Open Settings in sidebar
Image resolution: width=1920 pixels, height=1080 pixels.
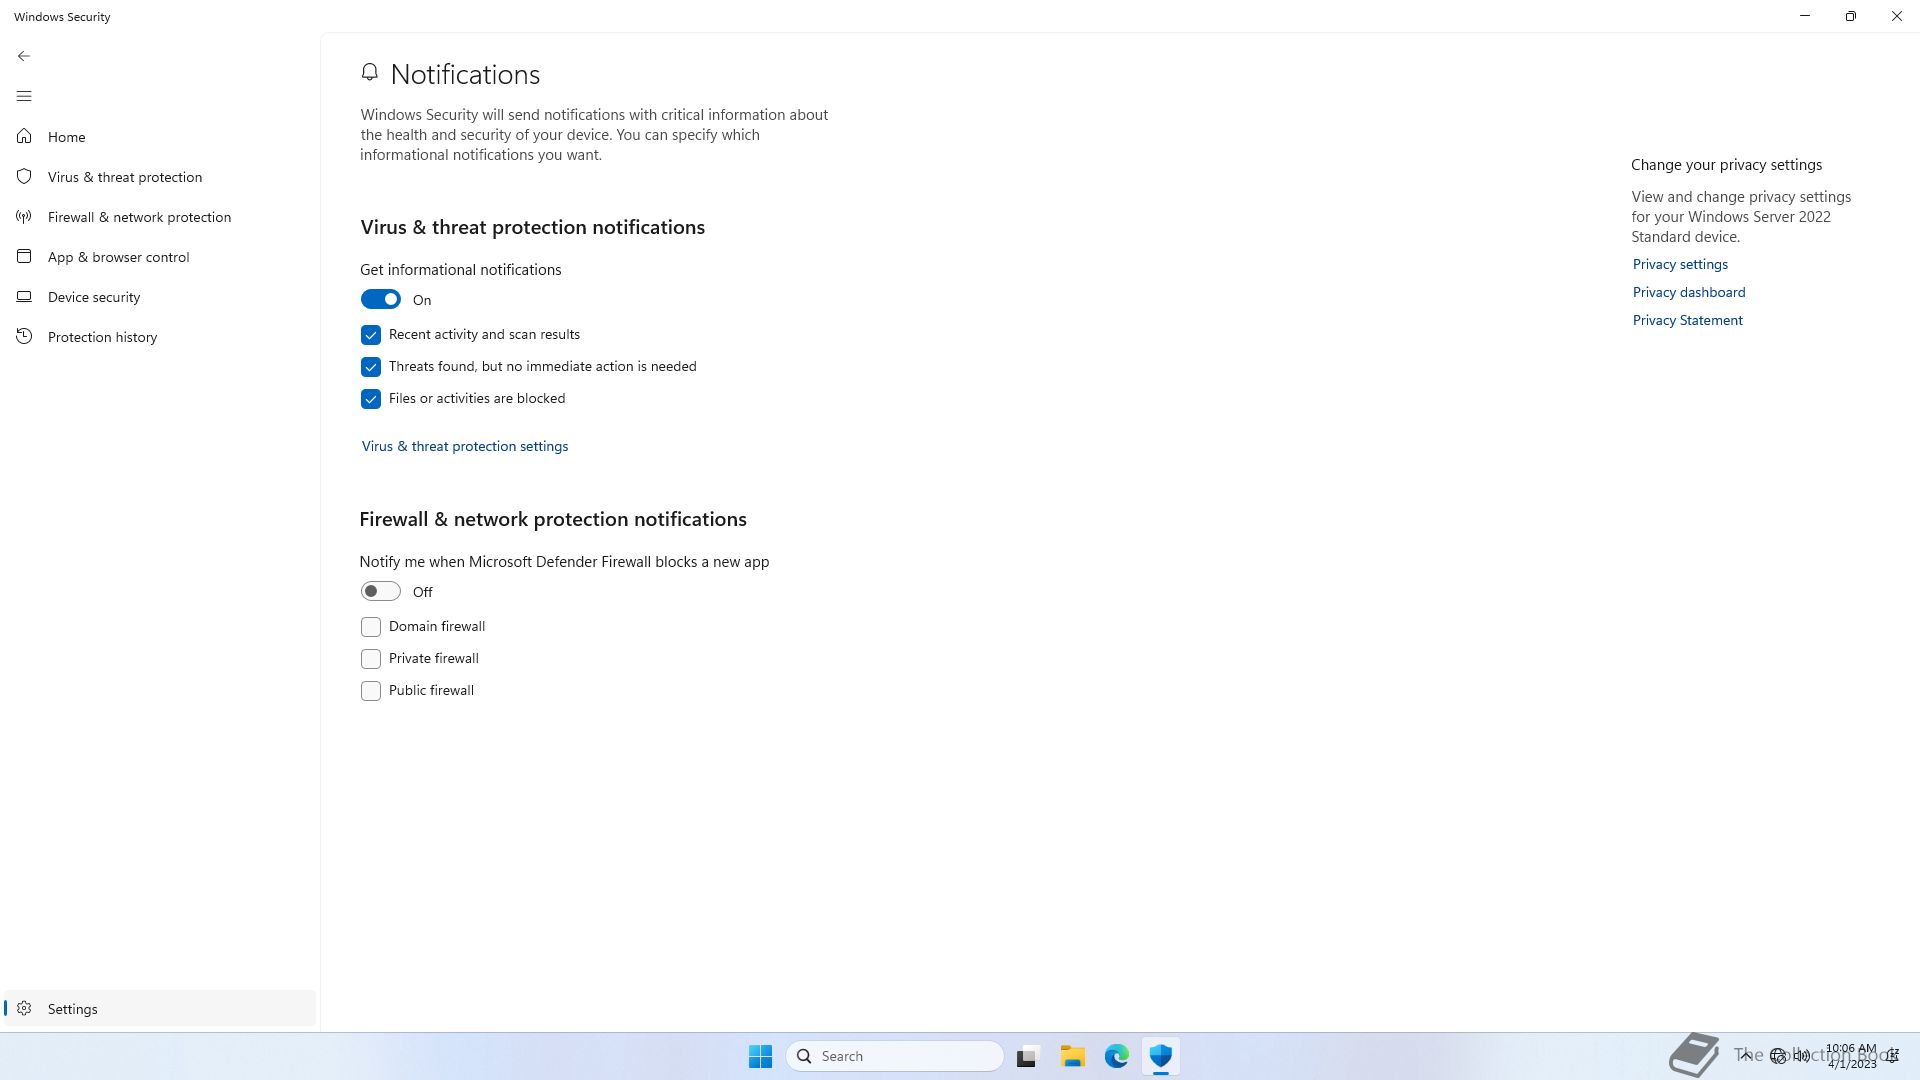pyautogui.click(x=160, y=1008)
